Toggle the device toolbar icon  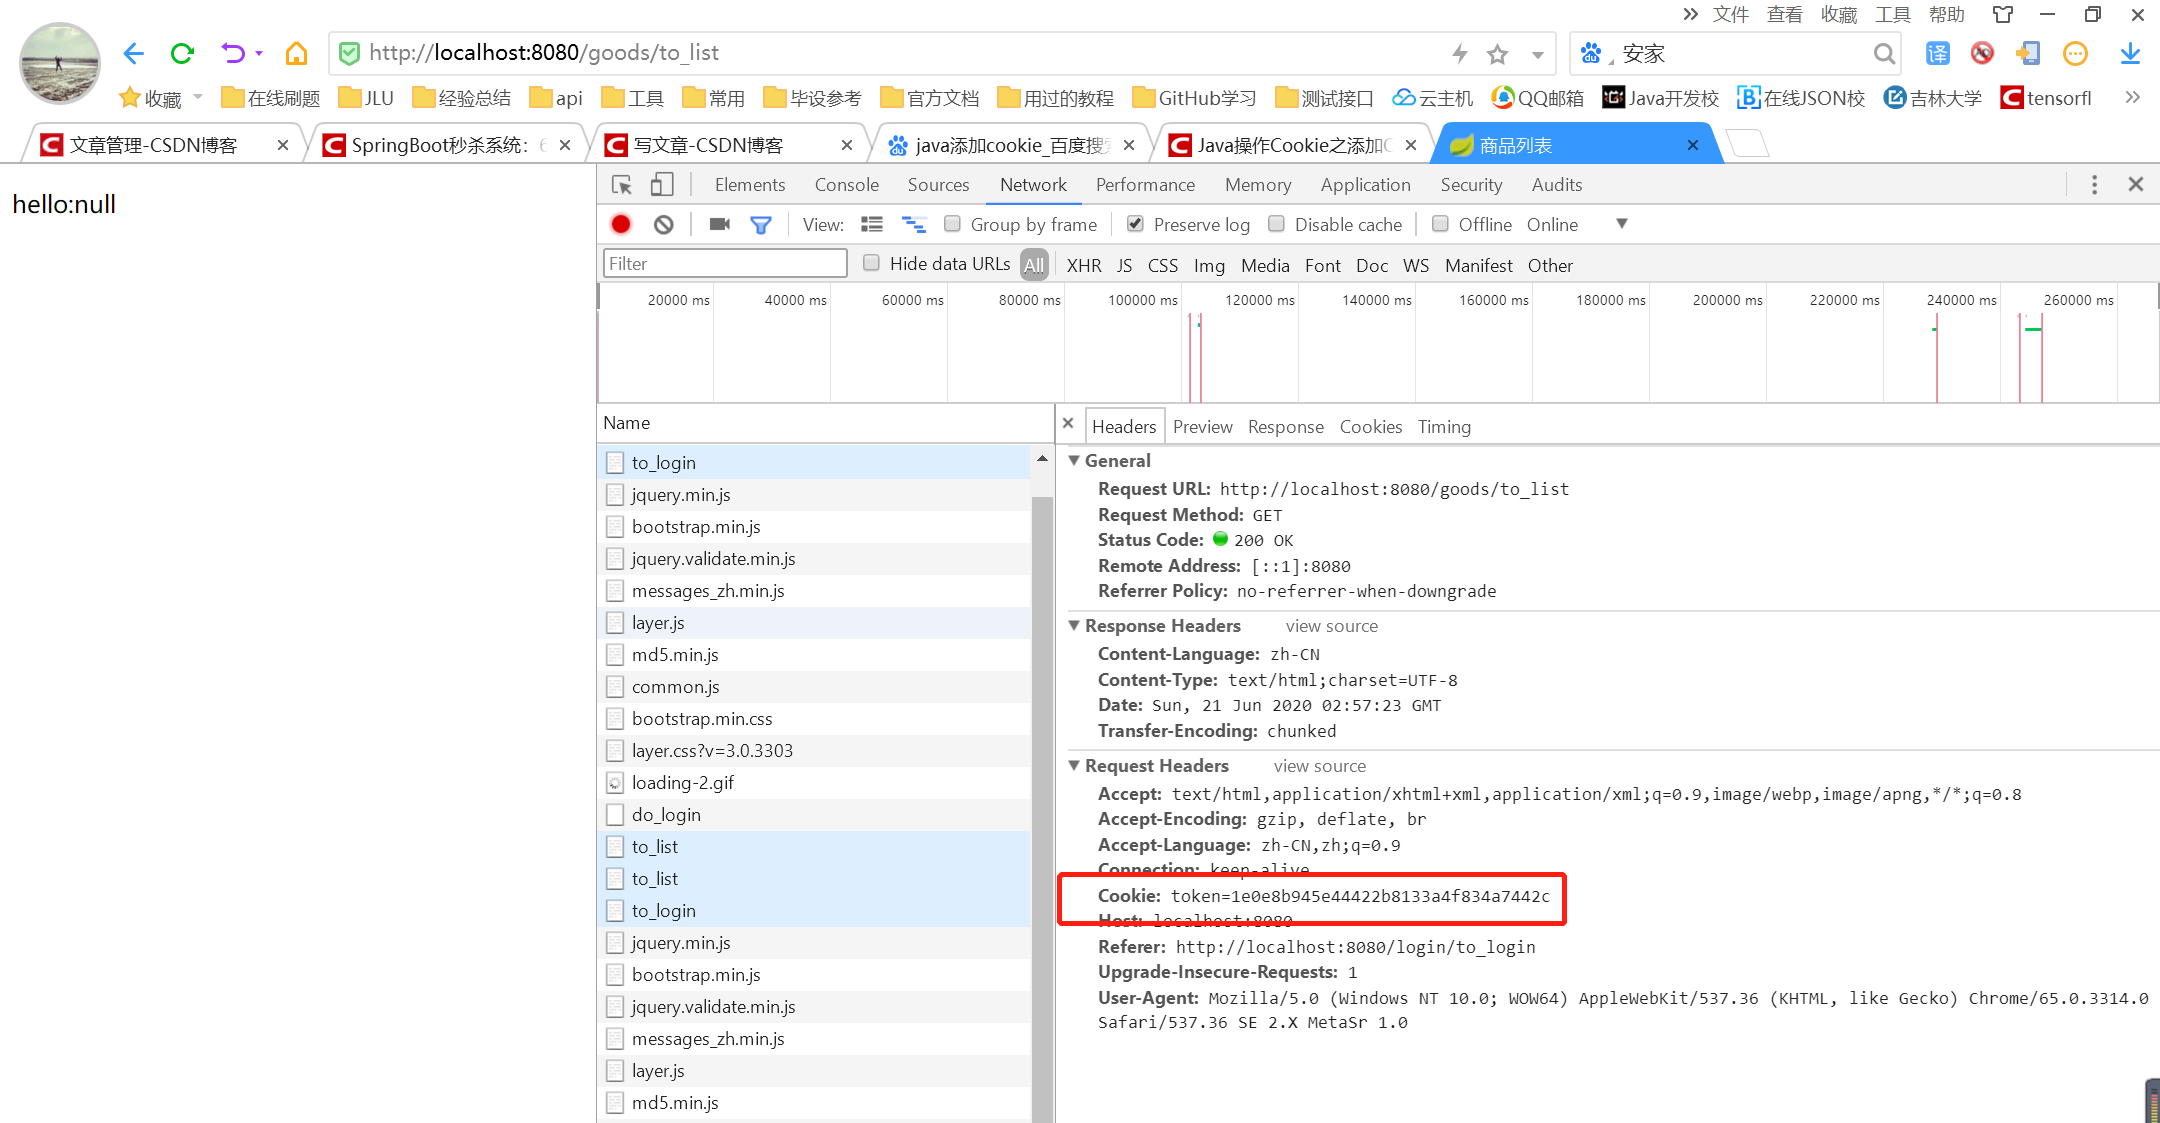pyautogui.click(x=662, y=185)
